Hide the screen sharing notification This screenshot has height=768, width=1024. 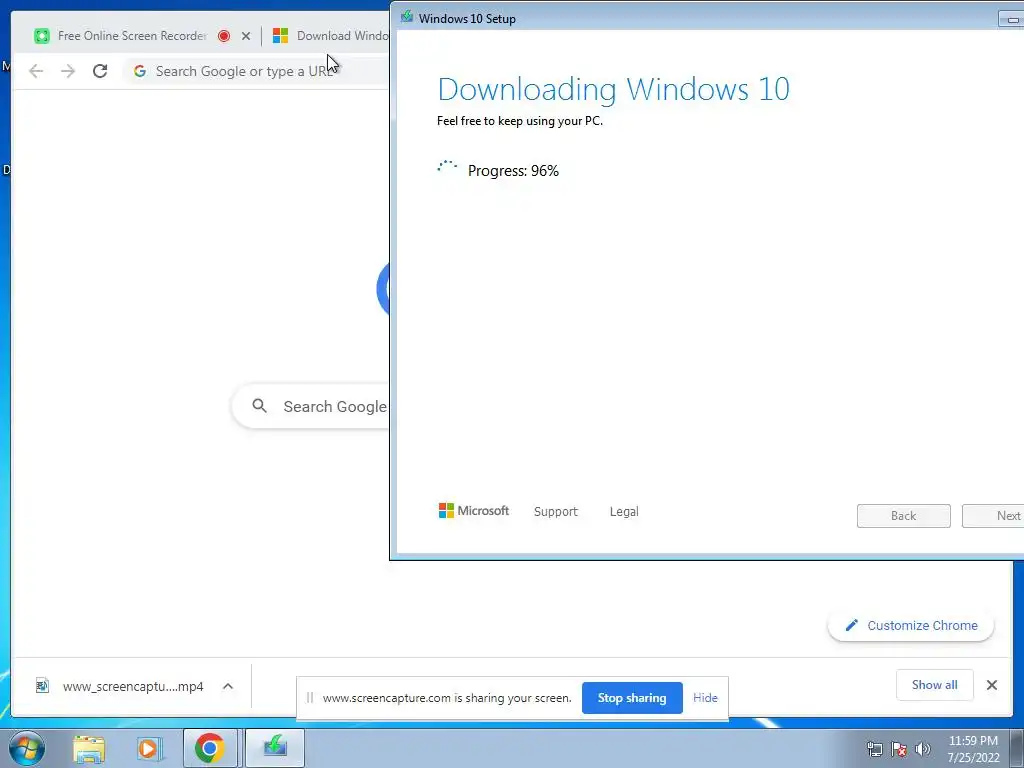click(x=705, y=698)
